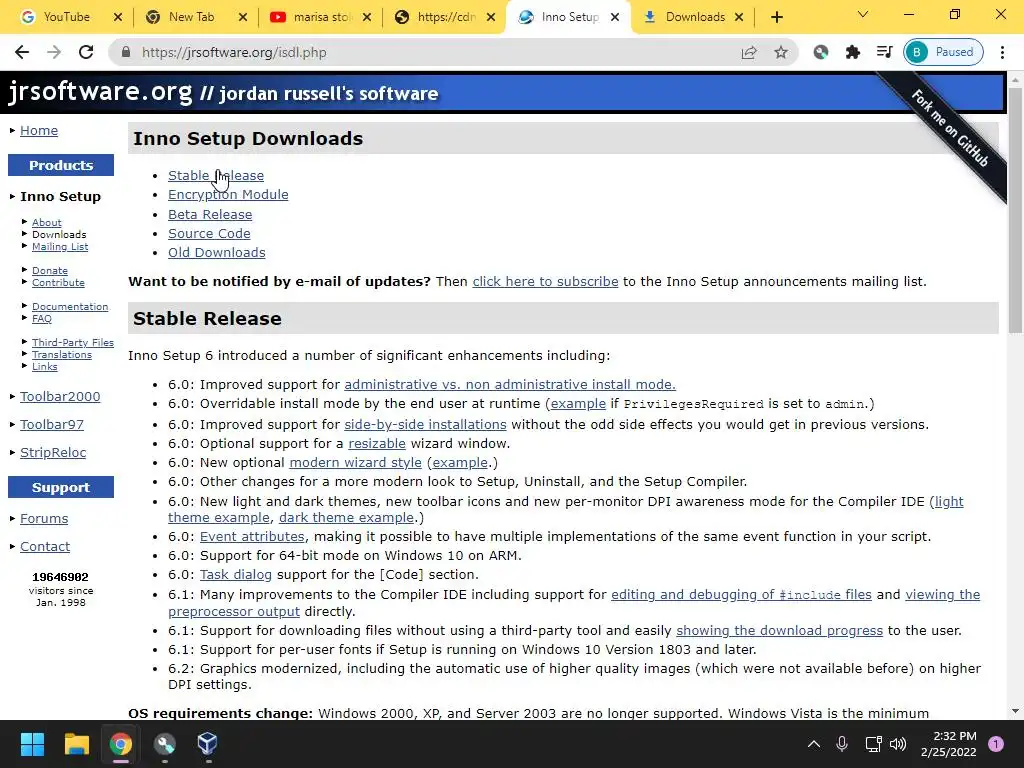1024x768 pixels.
Task: Open the Extensions puzzle icon
Action: point(852,52)
